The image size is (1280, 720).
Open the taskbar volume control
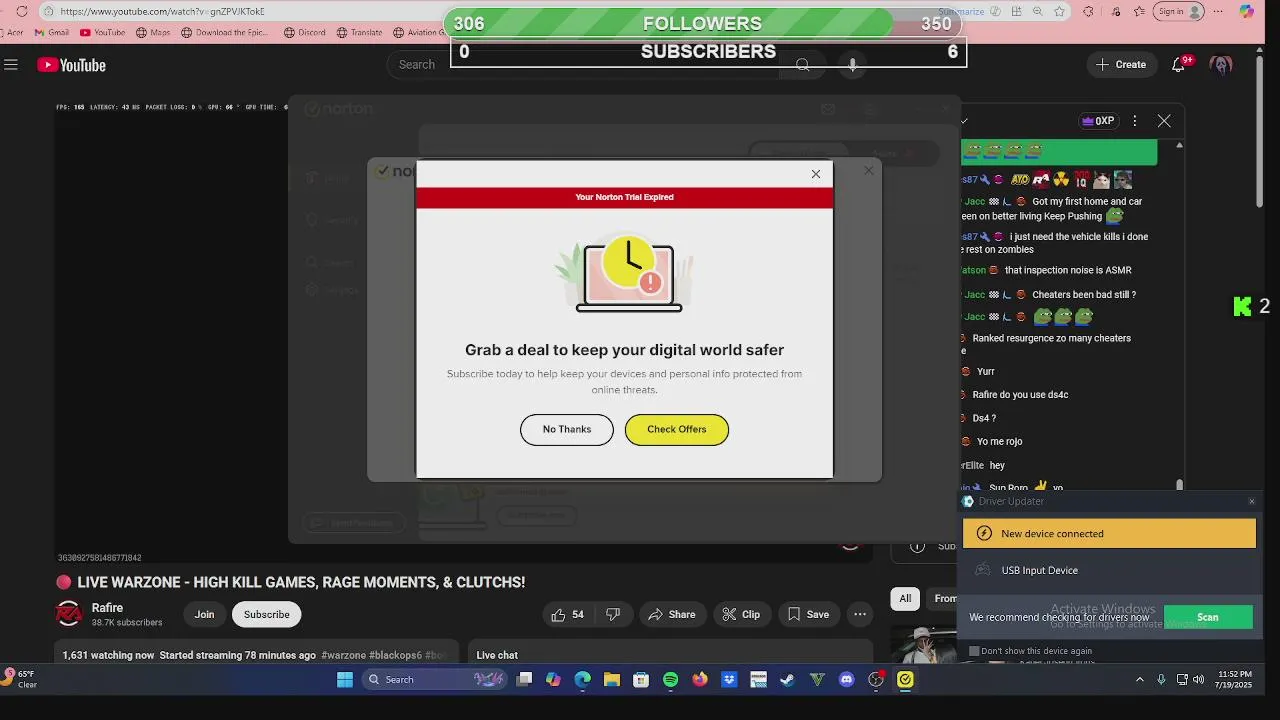coord(1199,680)
